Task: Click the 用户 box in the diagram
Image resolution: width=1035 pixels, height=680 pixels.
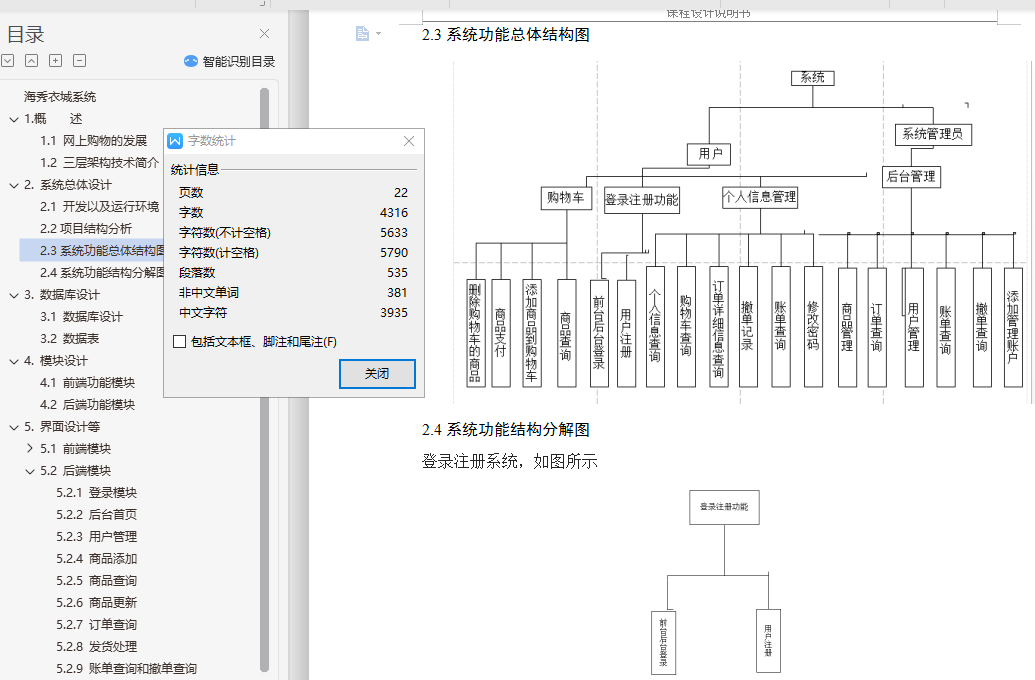Action: pos(710,154)
